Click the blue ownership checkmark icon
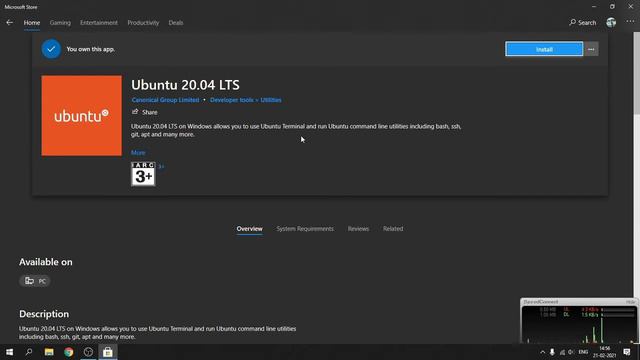 click(51, 49)
